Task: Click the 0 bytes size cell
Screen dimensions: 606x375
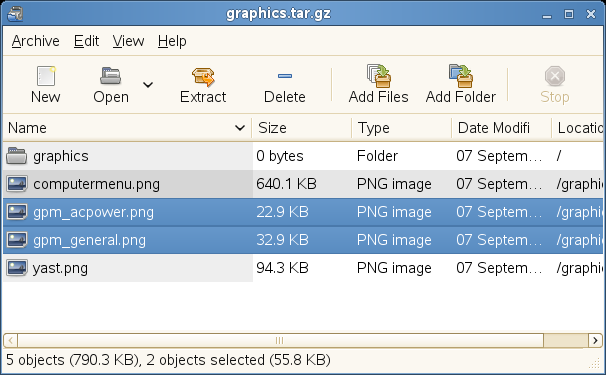Action: (279, 156)
